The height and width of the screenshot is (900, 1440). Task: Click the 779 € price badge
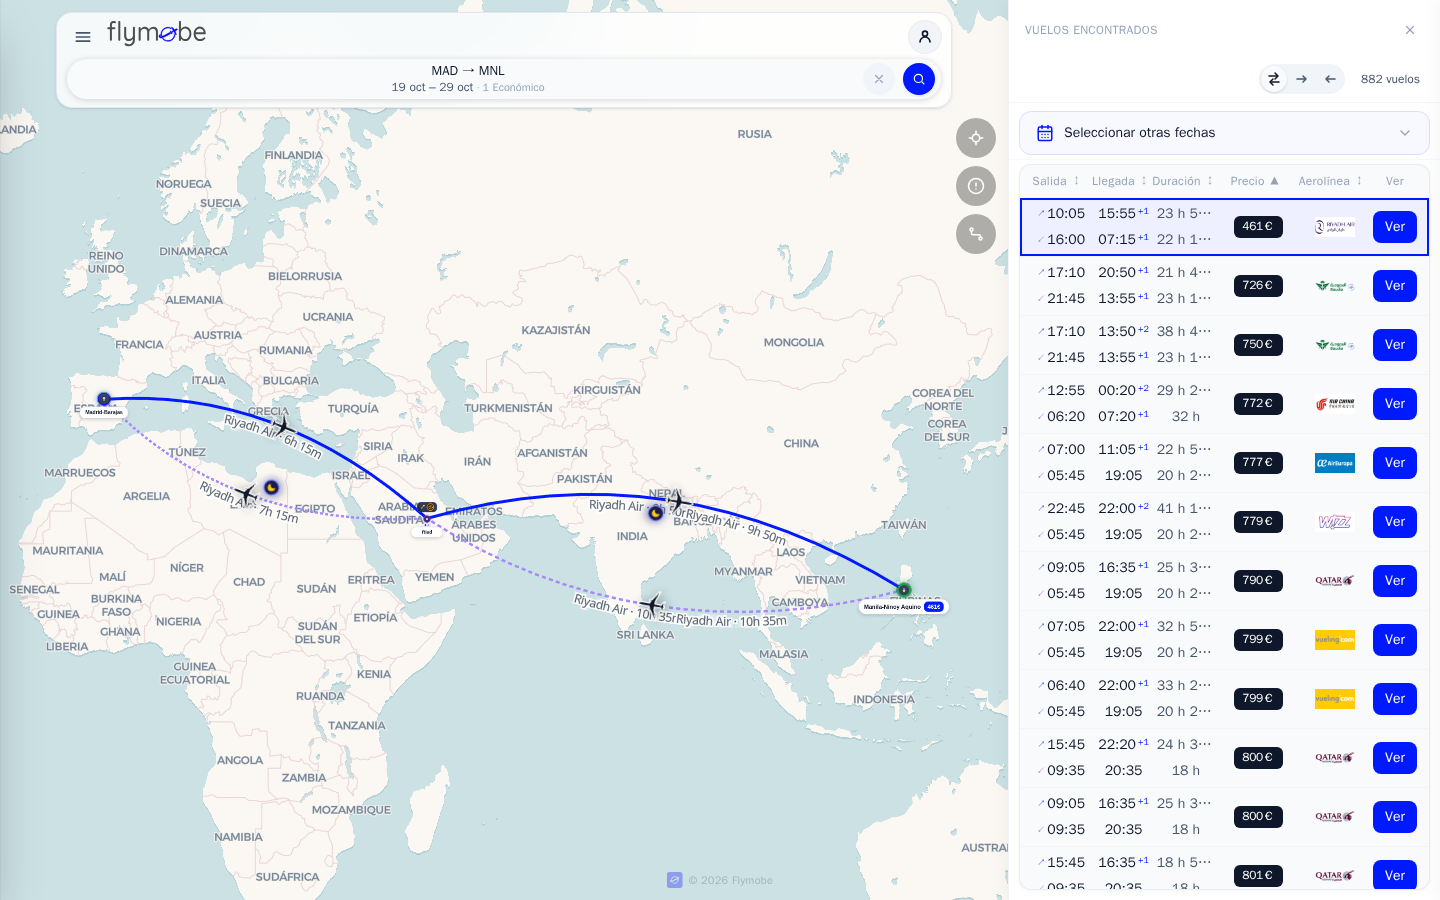(x=1258, y=522)
